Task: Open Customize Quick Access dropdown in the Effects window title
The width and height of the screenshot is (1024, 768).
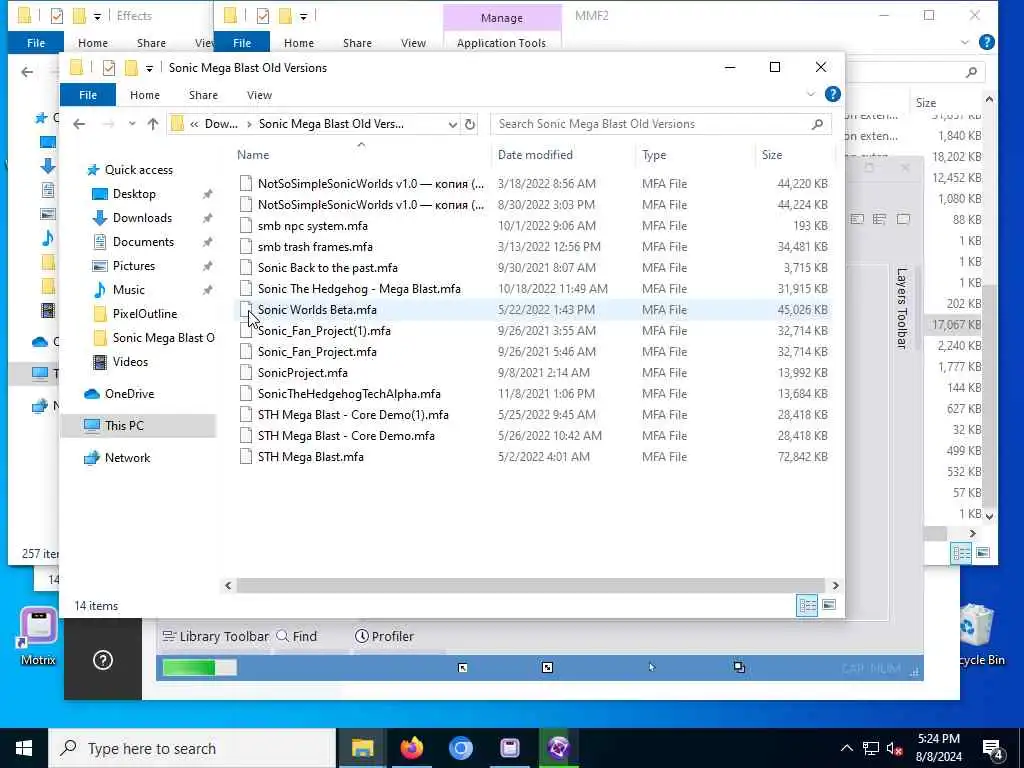Action: click(x=97, y=16)
